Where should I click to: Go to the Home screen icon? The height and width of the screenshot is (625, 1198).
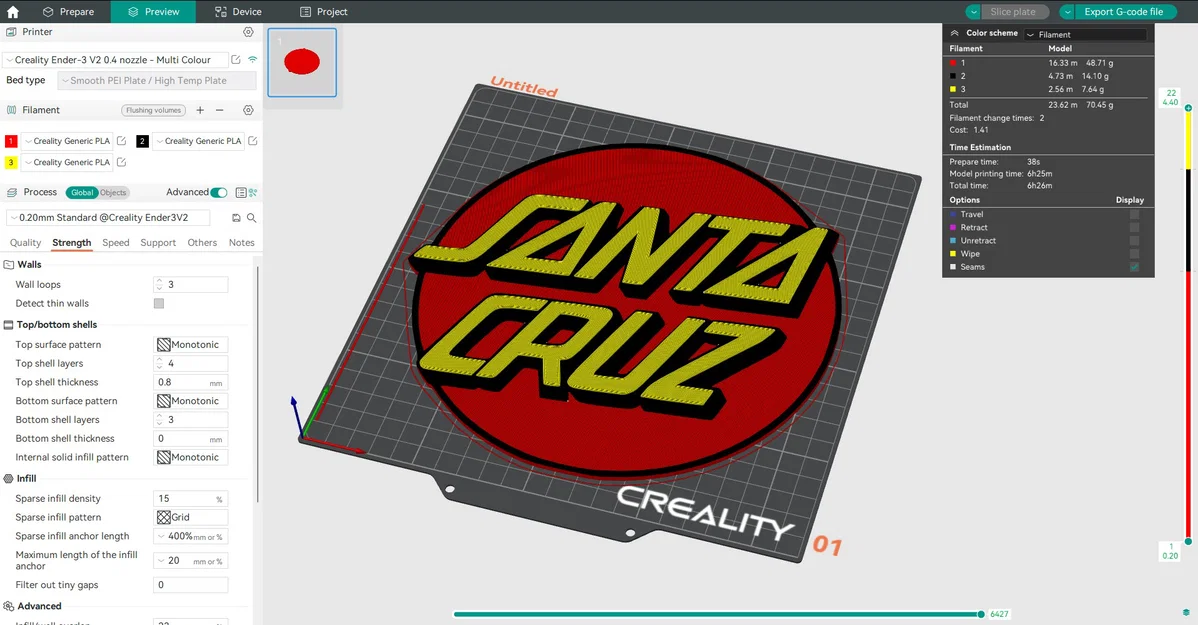(12, 11)
